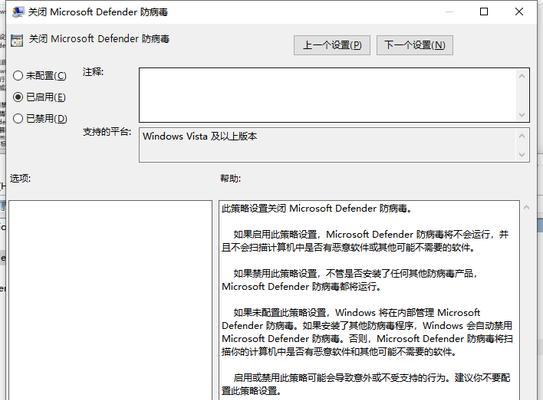The image size is (543, 400).
Task: Close the Microsoft Defender policy dialog
Action: pyautogui.click(x=519, y=12)
